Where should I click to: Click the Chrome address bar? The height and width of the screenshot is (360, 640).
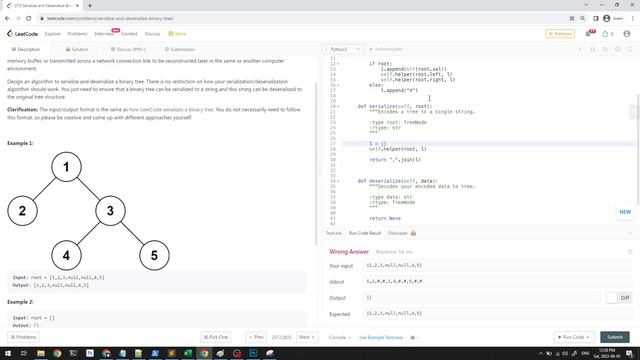pos(302,18)
